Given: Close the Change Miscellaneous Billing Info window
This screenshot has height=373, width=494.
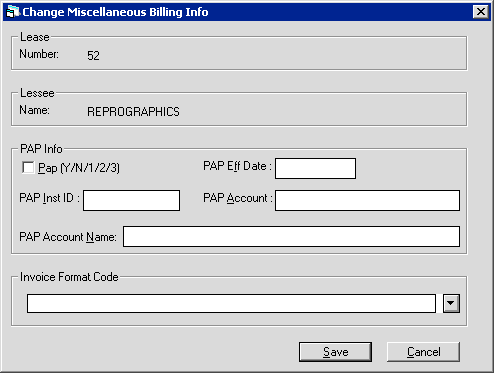Looking at the screenshot, I should (x=481, y=12).
